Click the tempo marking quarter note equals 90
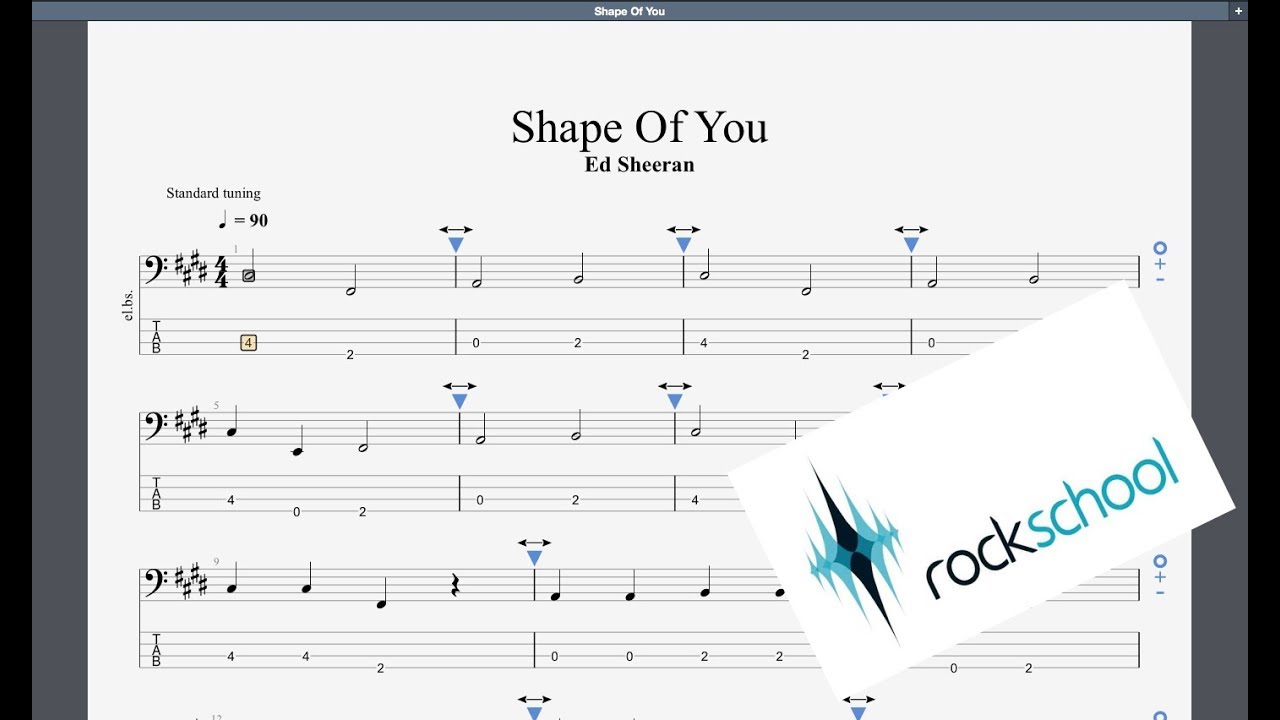1280x720 pixels. [243, 220]
